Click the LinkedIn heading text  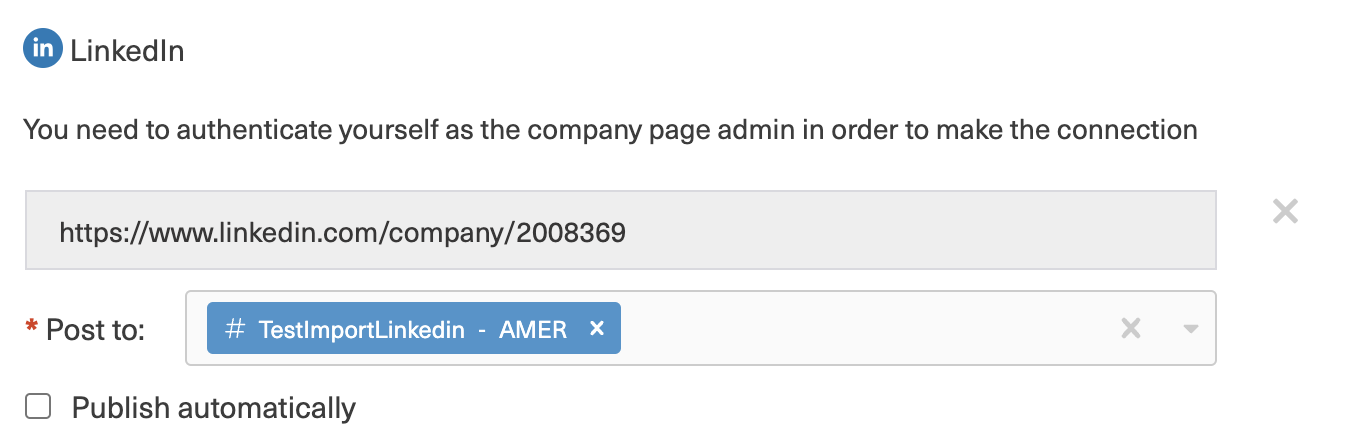[x=127, y=51]
